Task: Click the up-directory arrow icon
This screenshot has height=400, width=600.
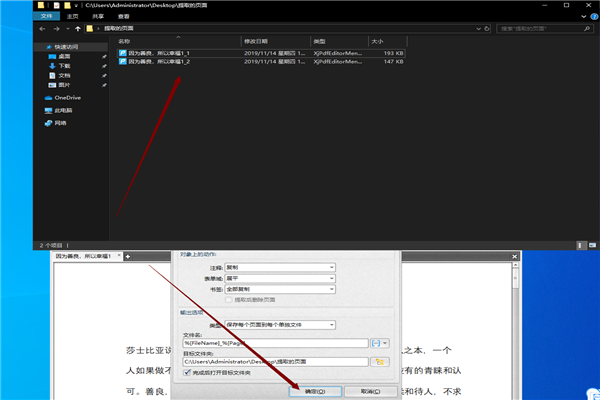Action: tap(78, 28)
